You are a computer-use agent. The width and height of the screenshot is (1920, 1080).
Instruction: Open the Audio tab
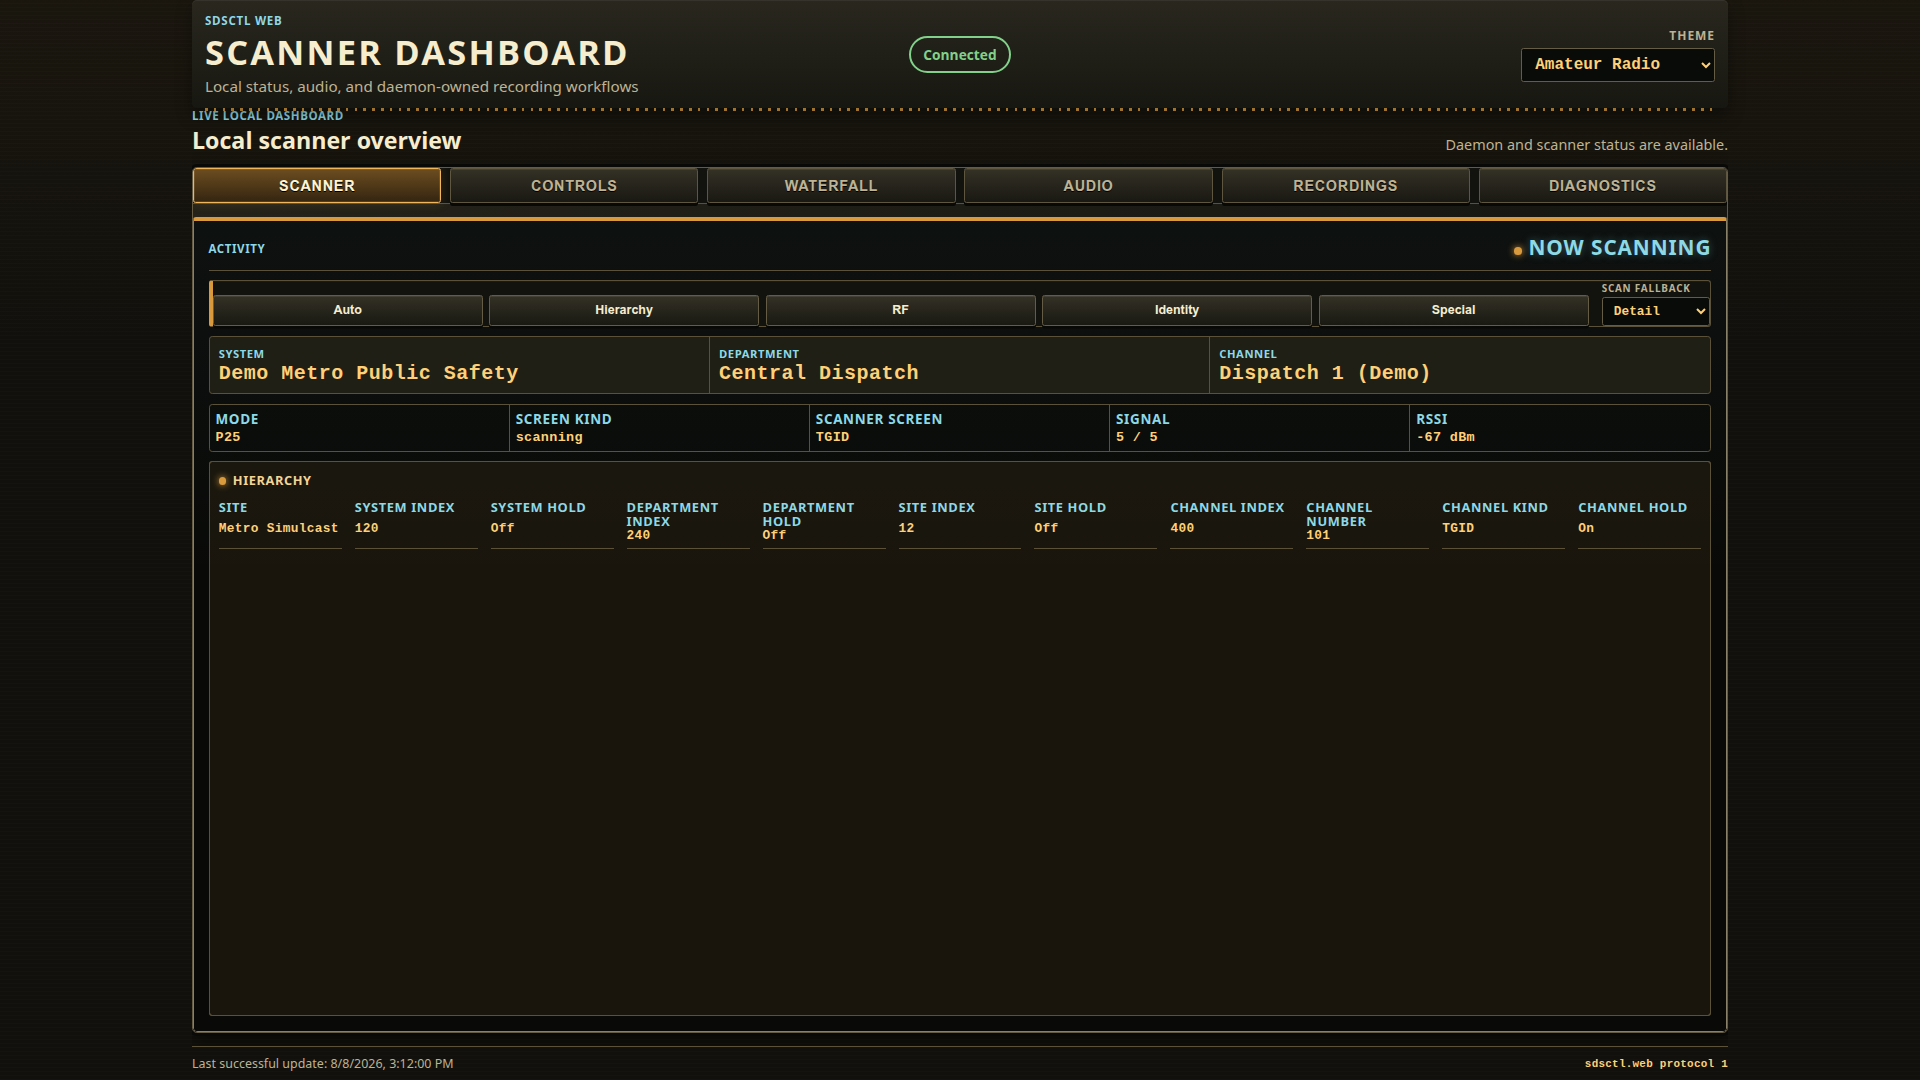1088,186
